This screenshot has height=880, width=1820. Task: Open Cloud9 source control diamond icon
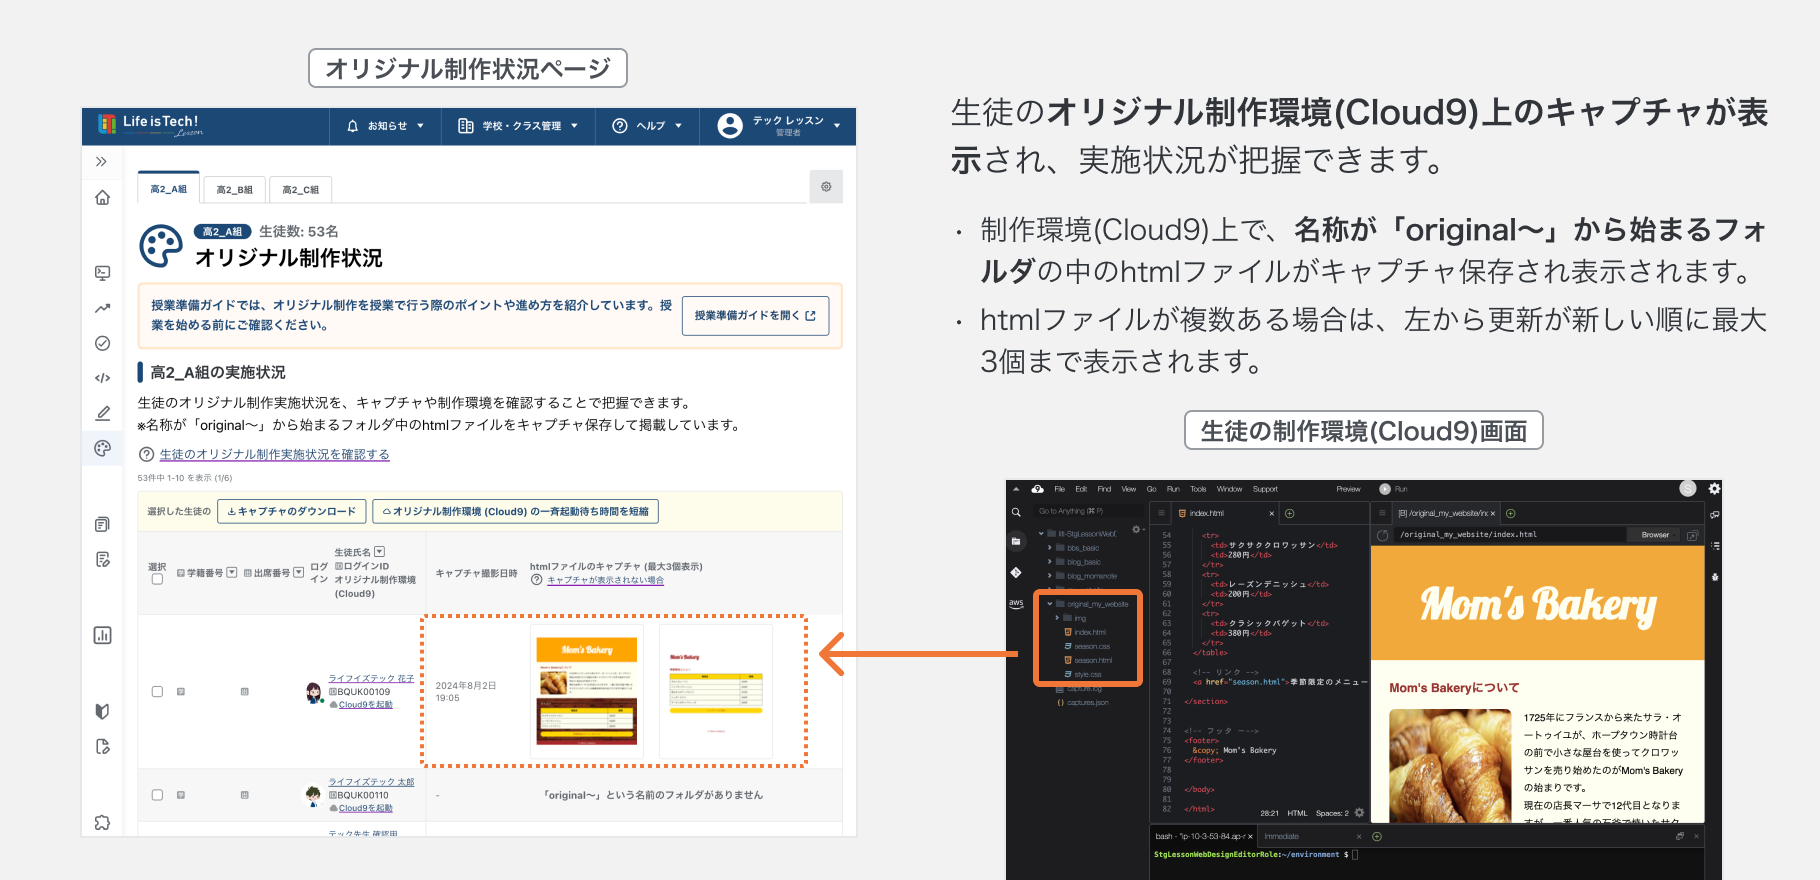1016,572
